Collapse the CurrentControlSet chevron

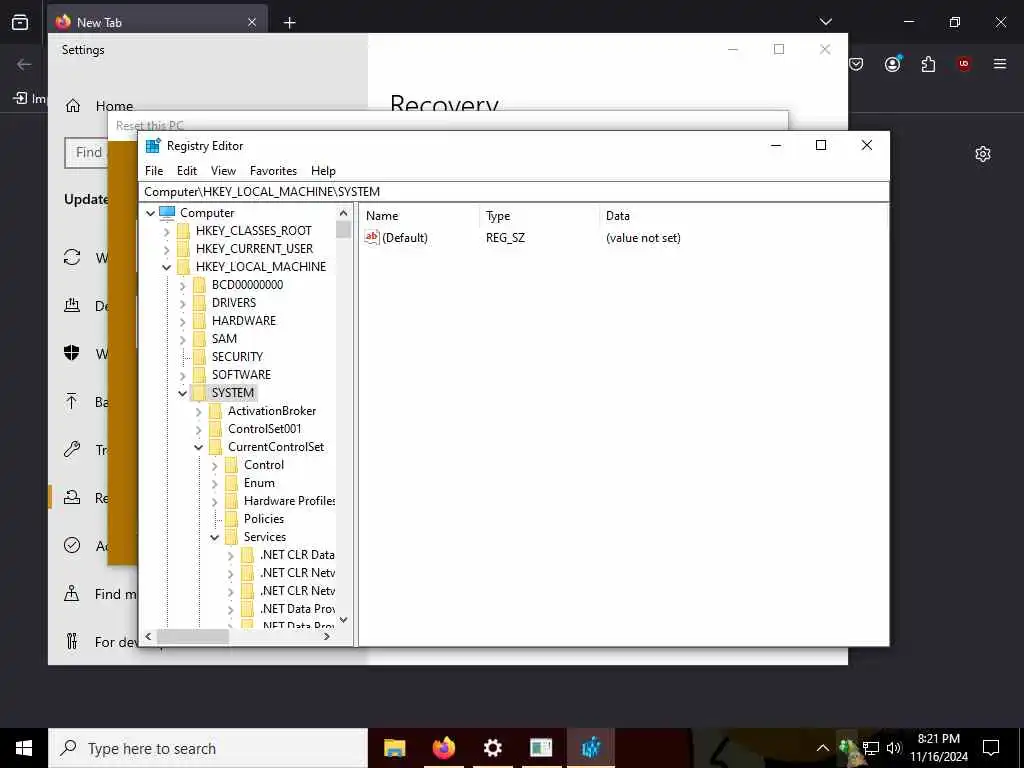point(199,447)
